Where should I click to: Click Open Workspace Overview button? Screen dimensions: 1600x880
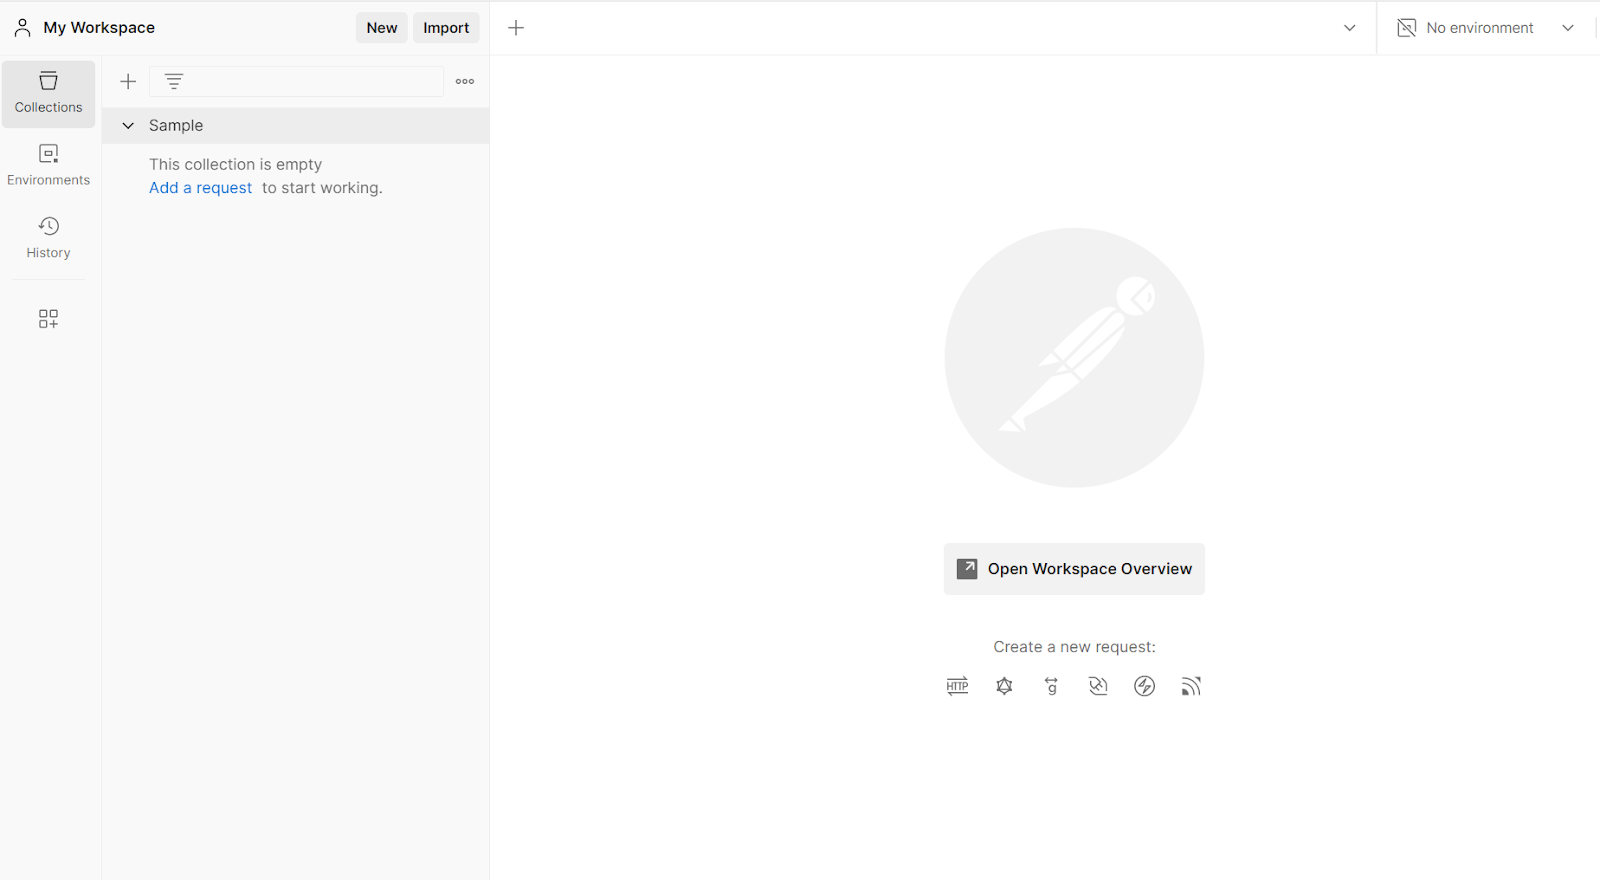[x=1074, y=569]
